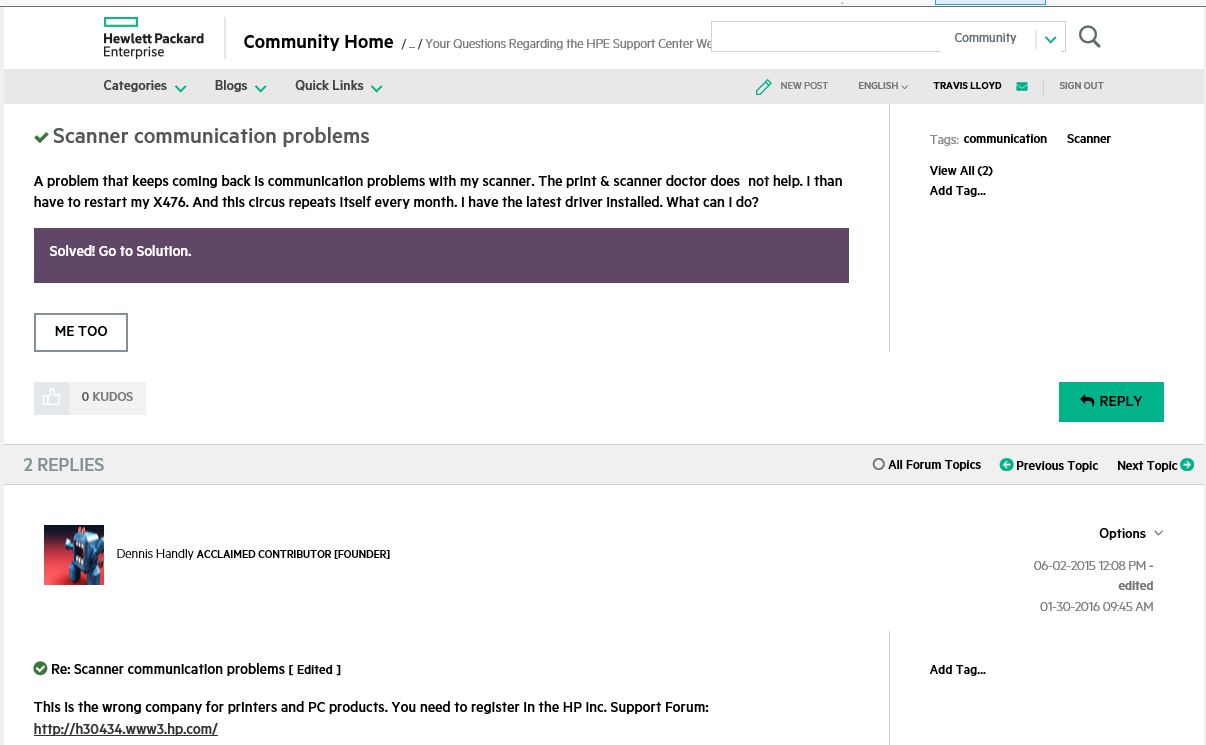This screenshot has width=1206, height=745.
Task: Click Sign Out
Action: (x=1081, y=86)
